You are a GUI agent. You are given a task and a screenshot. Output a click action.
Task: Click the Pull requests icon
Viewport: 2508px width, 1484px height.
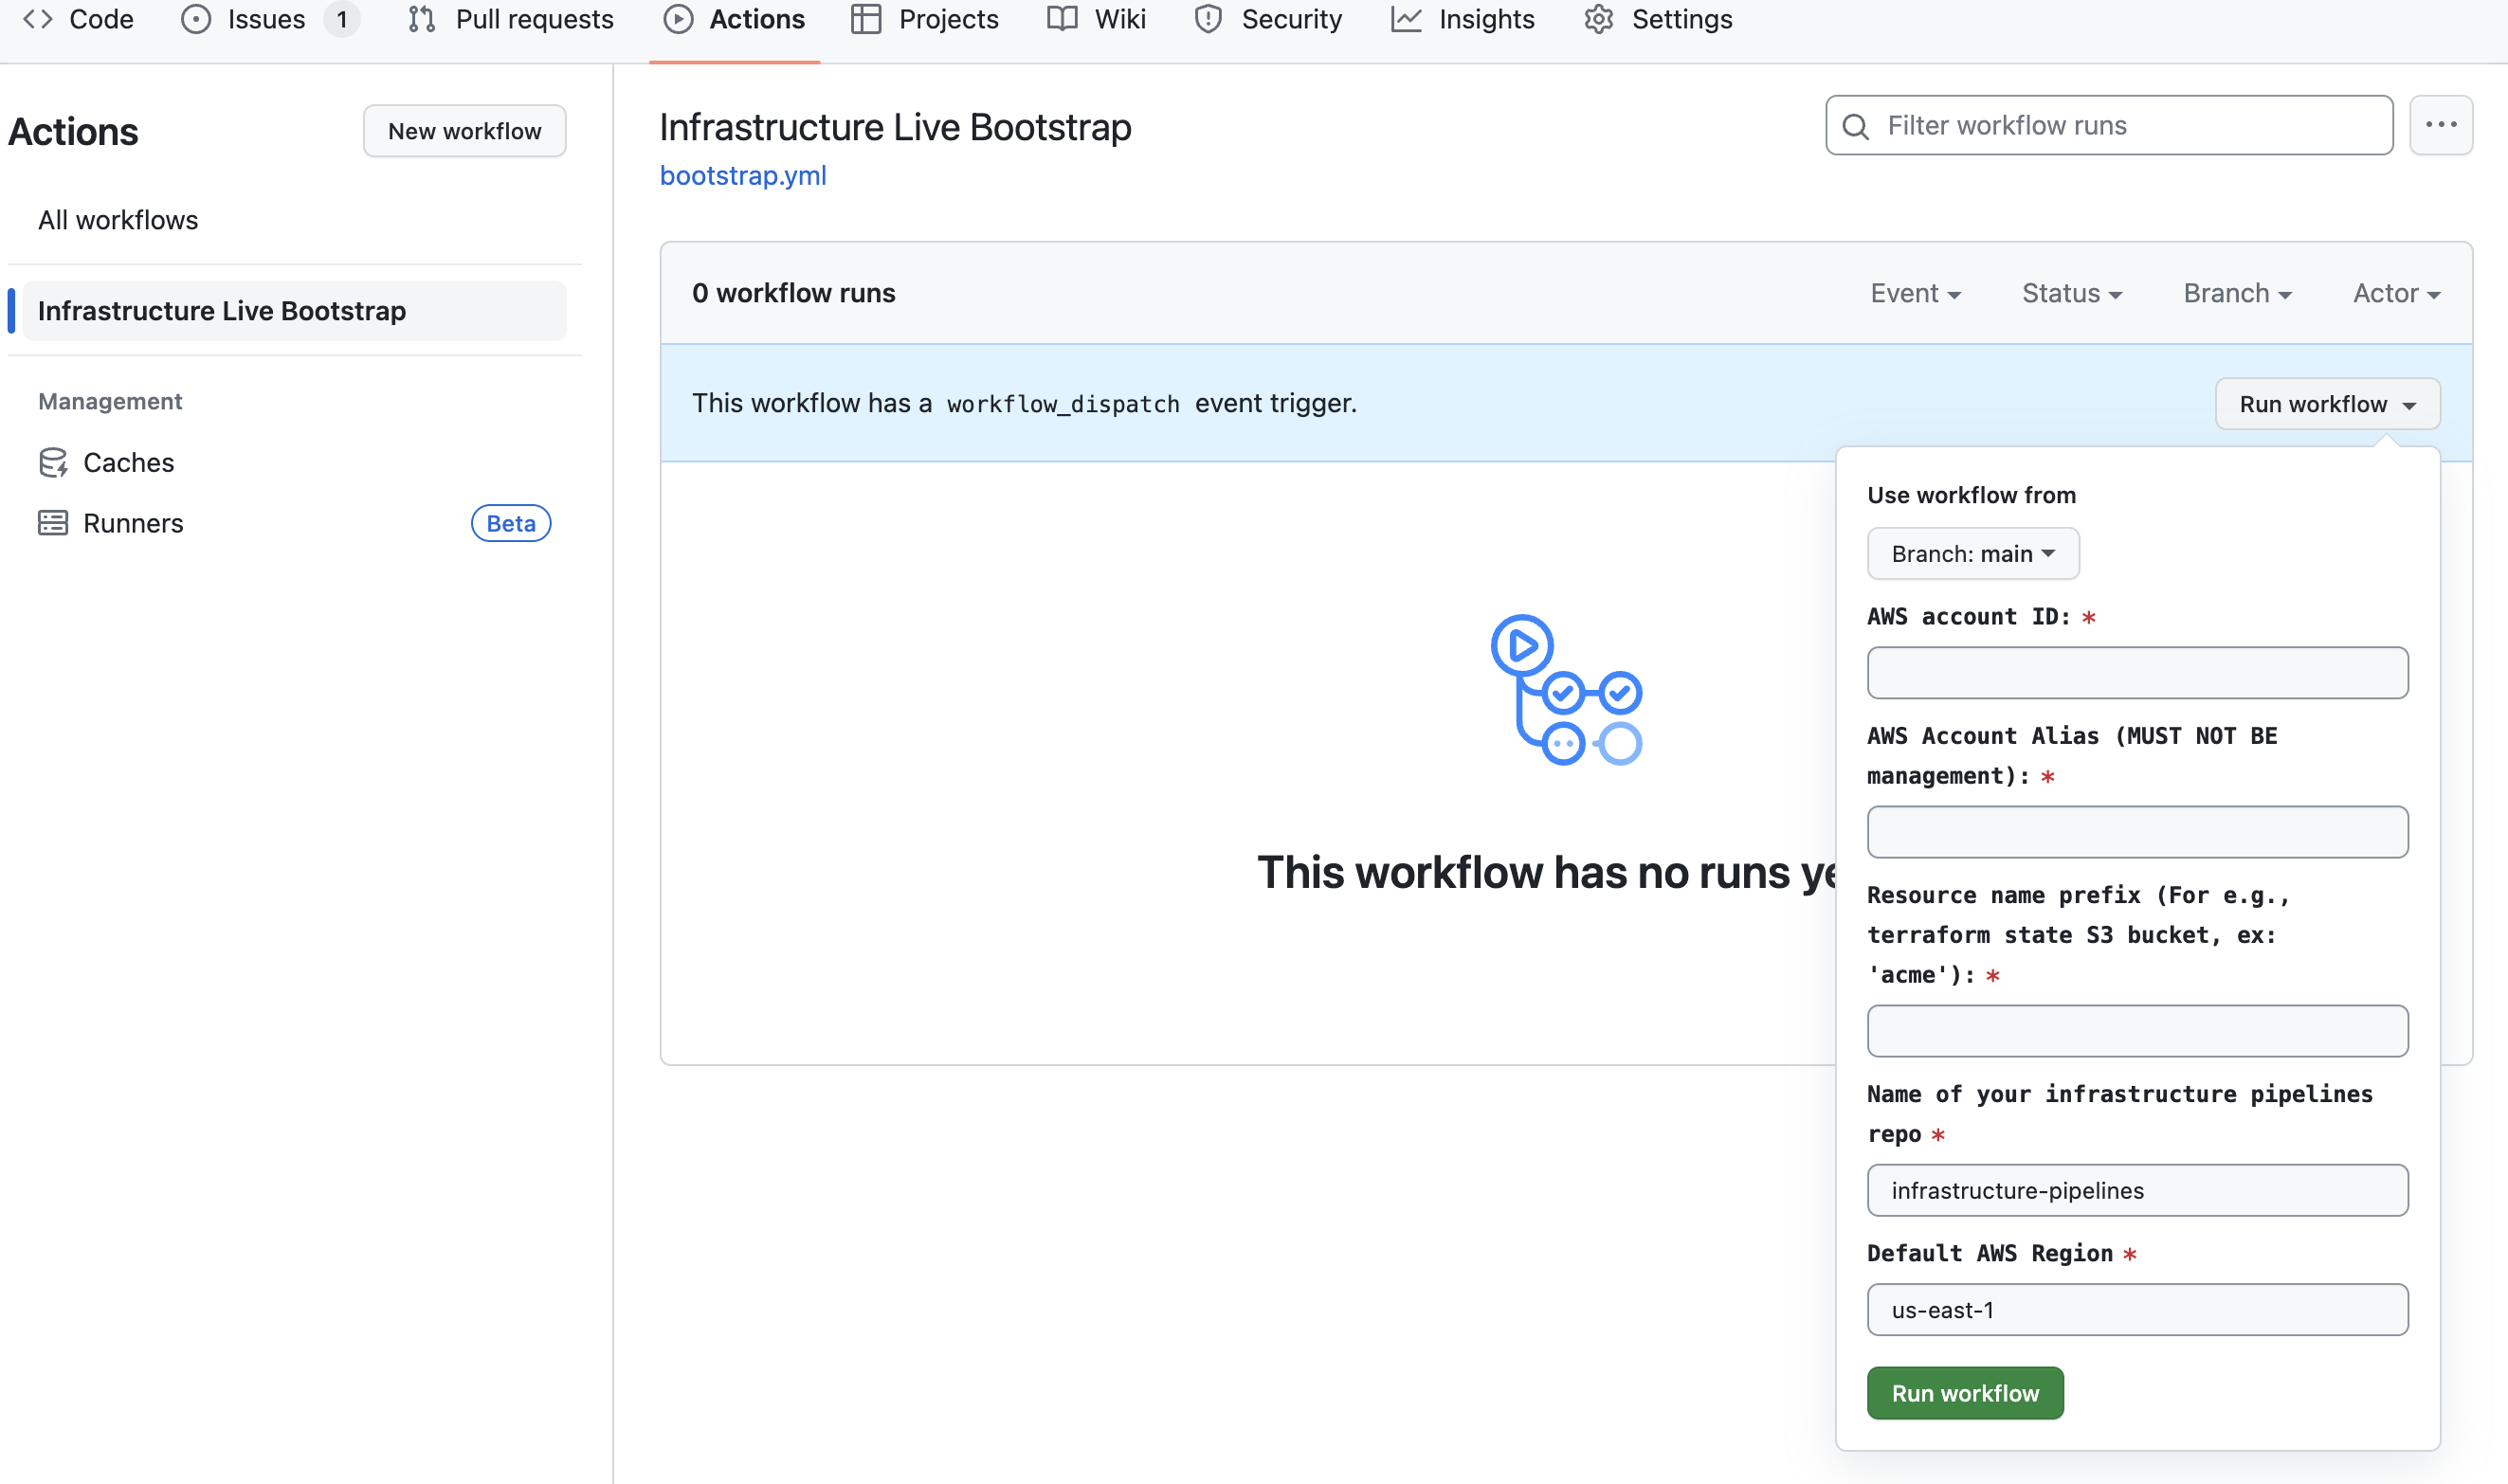click(421, 19)
